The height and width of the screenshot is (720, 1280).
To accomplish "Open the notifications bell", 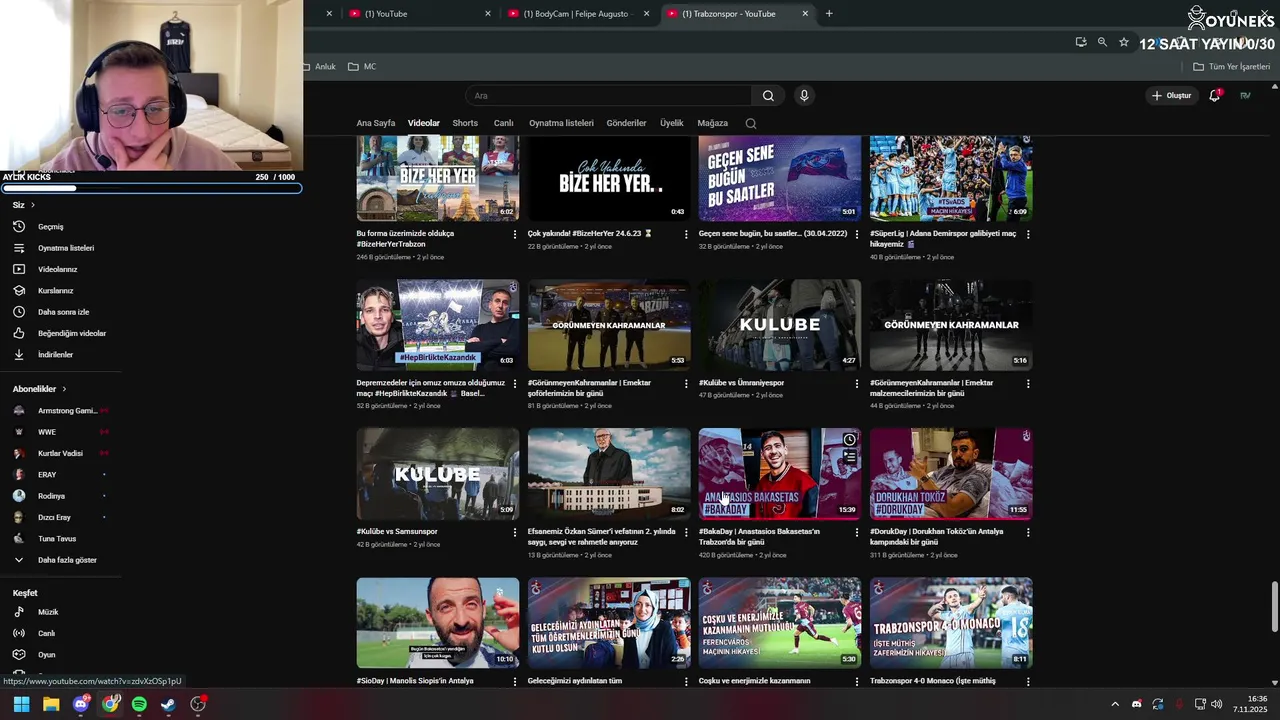I will (x=1215, y=96).
